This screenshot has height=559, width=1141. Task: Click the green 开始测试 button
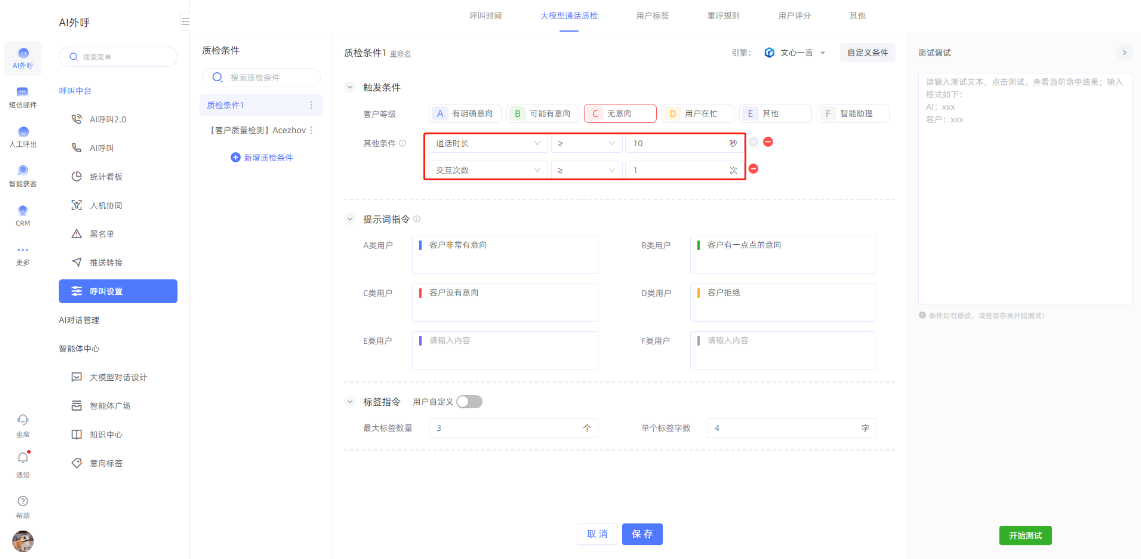[1025, 535]
